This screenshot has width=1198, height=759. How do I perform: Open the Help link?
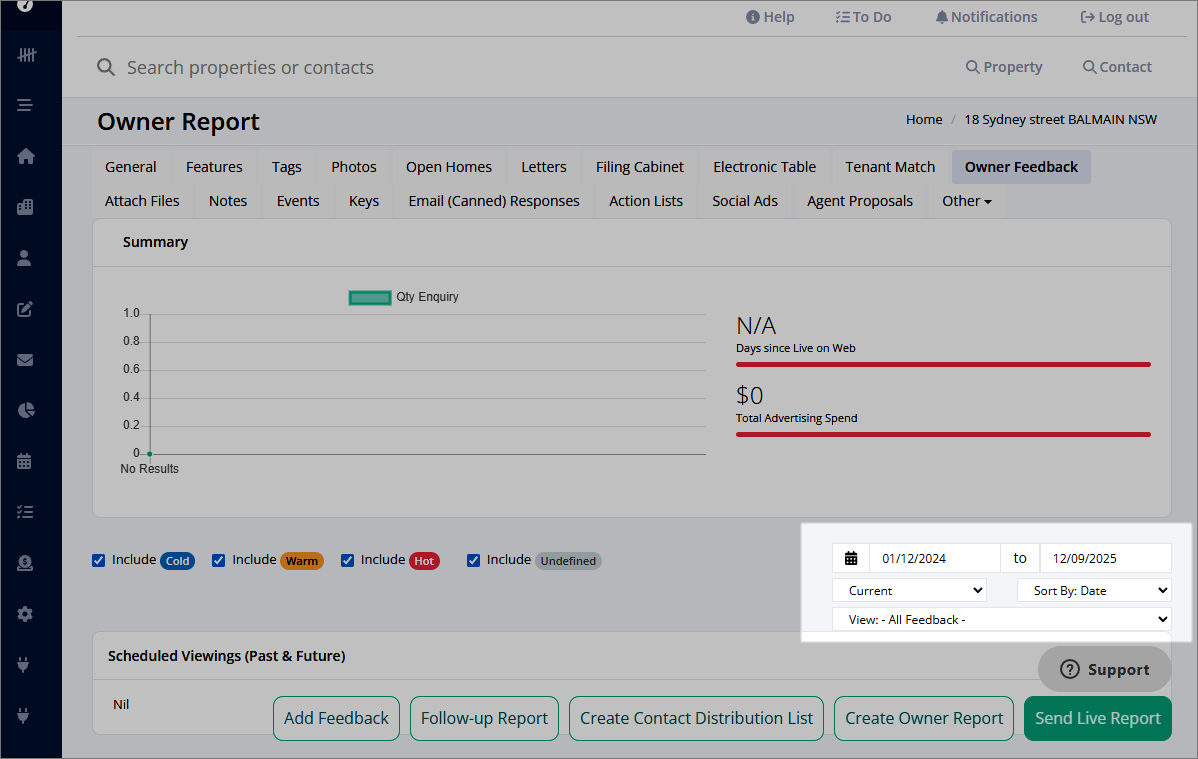point(770,17)
